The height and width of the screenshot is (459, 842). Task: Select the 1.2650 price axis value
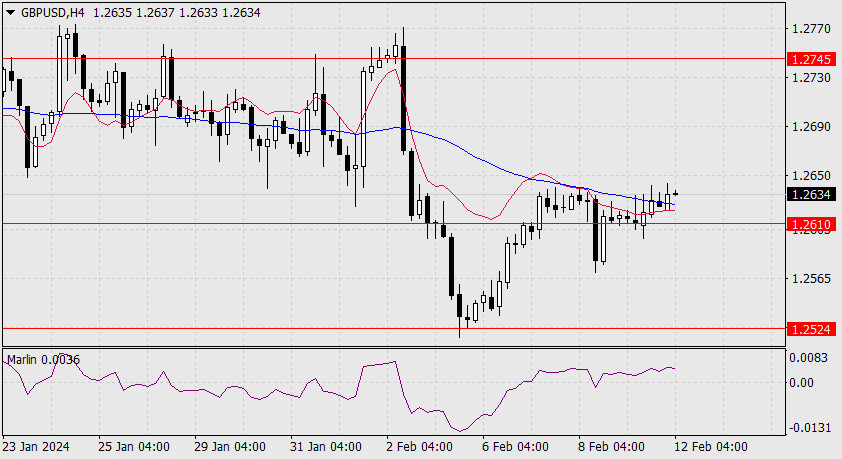[x=811, y=176]
